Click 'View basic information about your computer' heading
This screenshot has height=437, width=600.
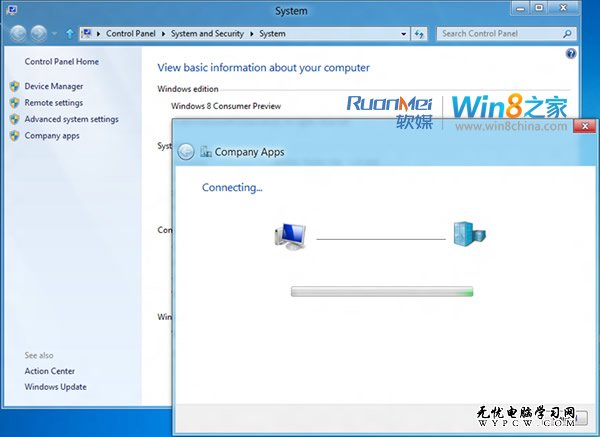(x=263, y=68)
